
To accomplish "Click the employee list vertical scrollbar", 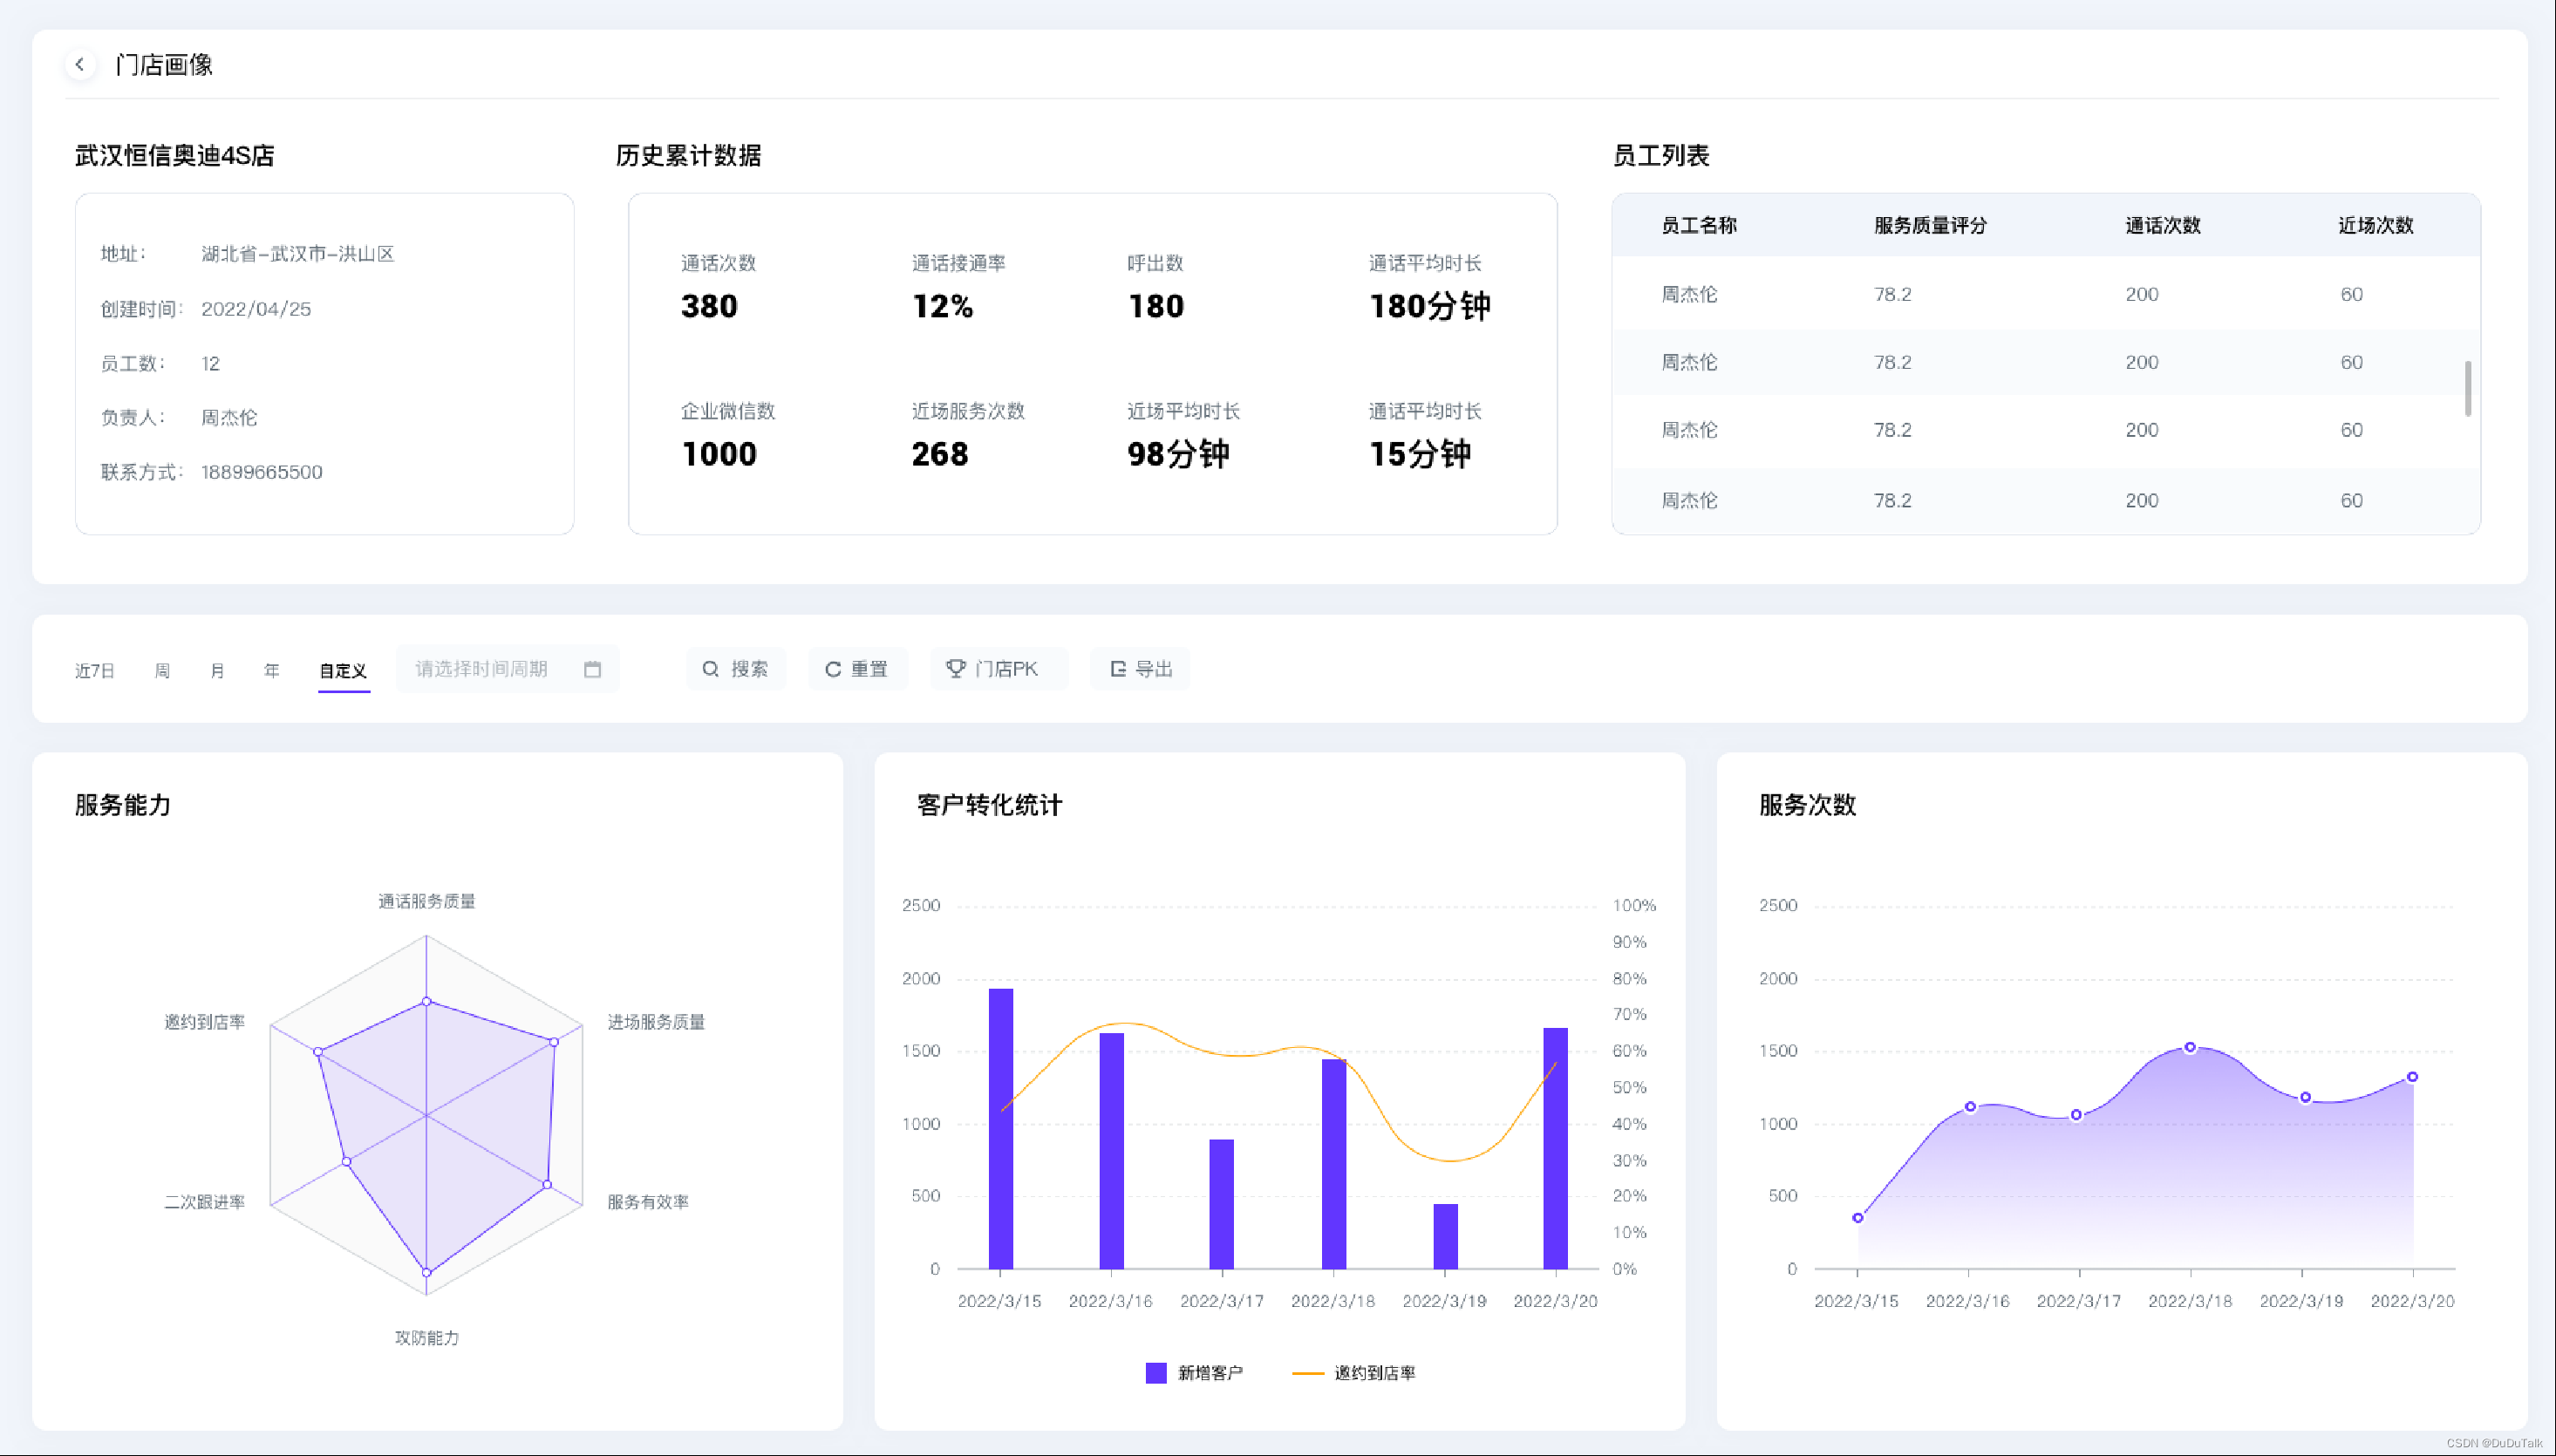I will pos(2467,388).
